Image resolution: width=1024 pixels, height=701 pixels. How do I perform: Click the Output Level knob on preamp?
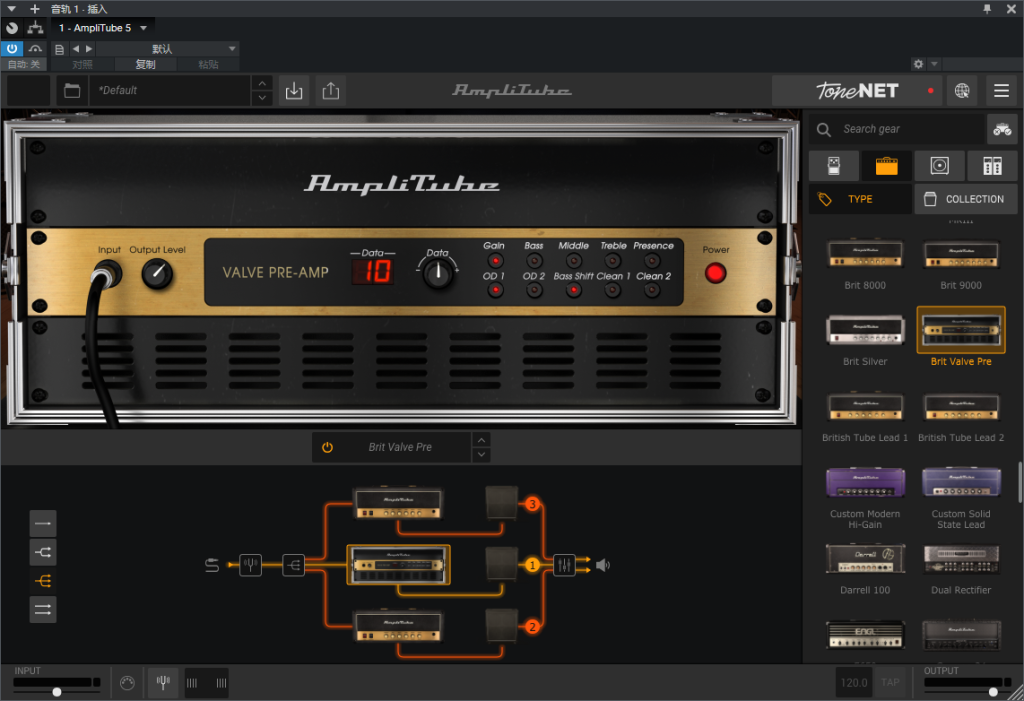(157, 274)
